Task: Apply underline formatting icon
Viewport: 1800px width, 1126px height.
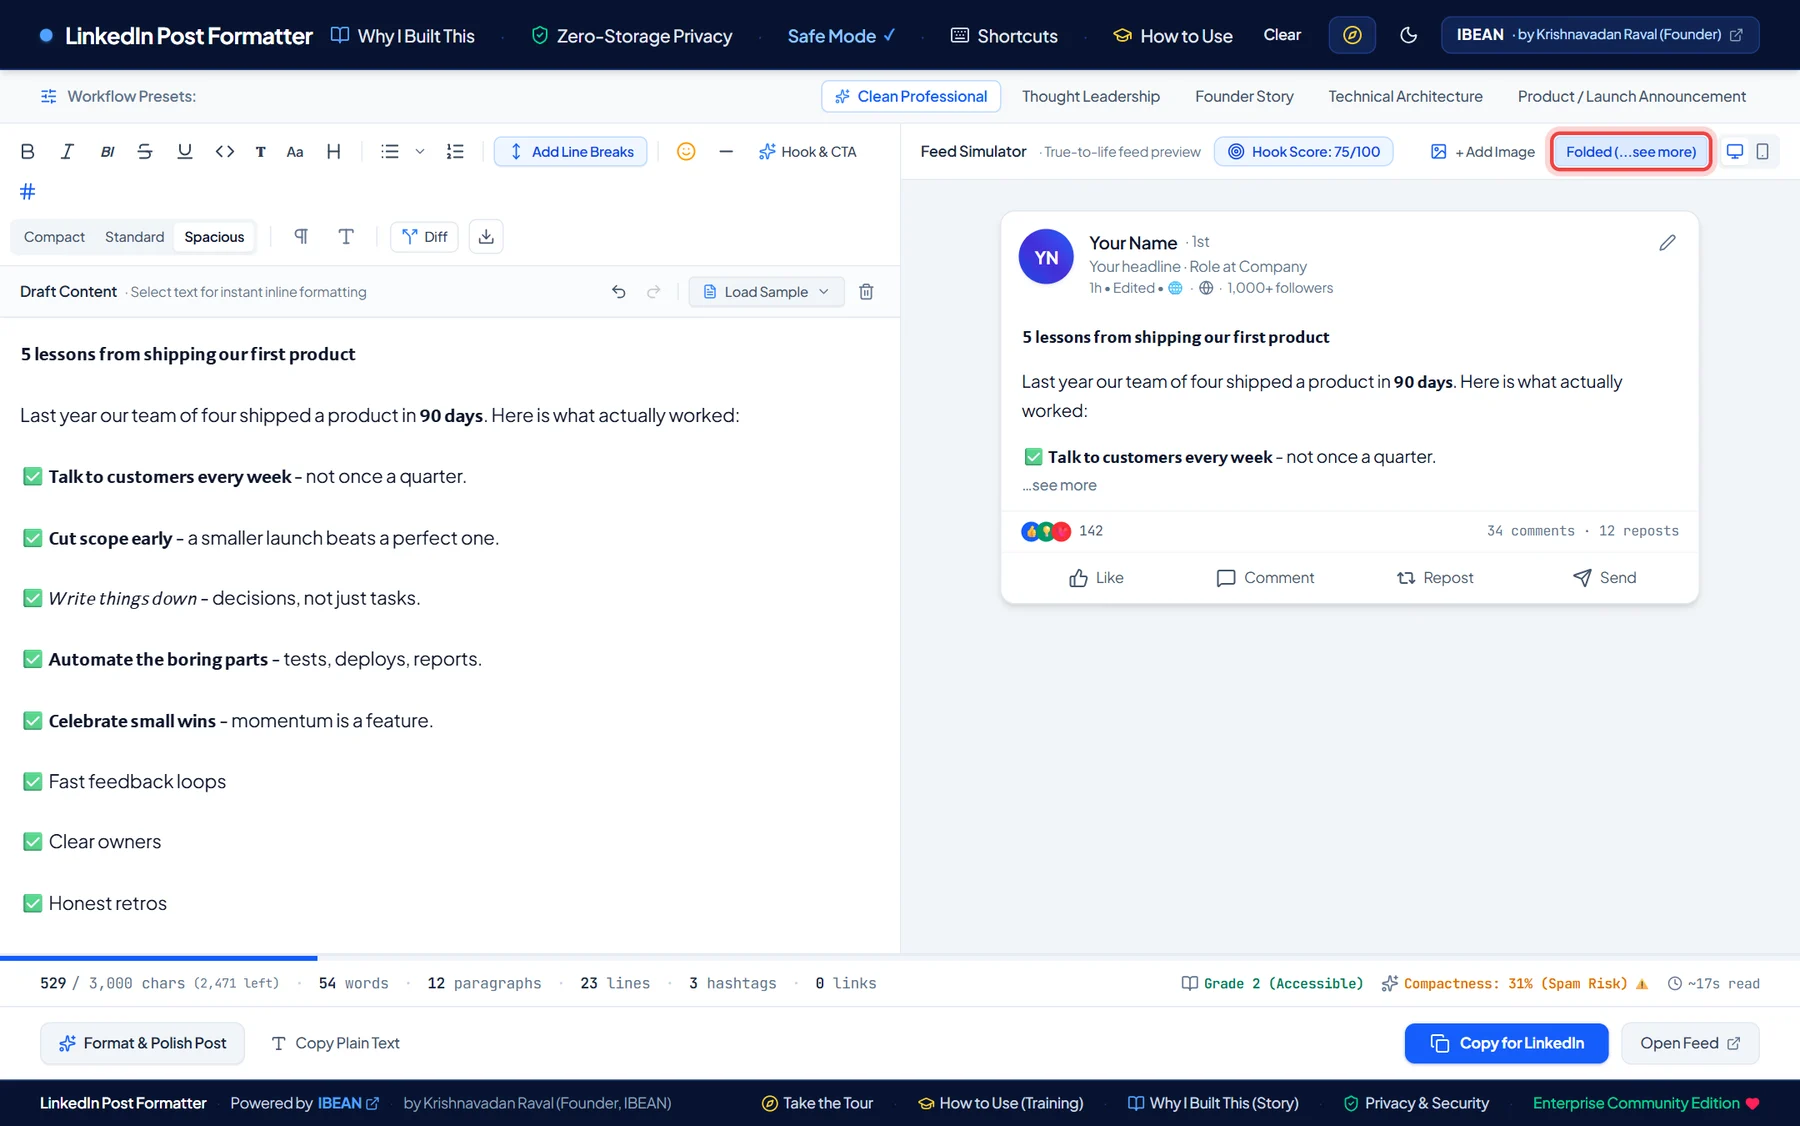Action: (x=185, y=151)
